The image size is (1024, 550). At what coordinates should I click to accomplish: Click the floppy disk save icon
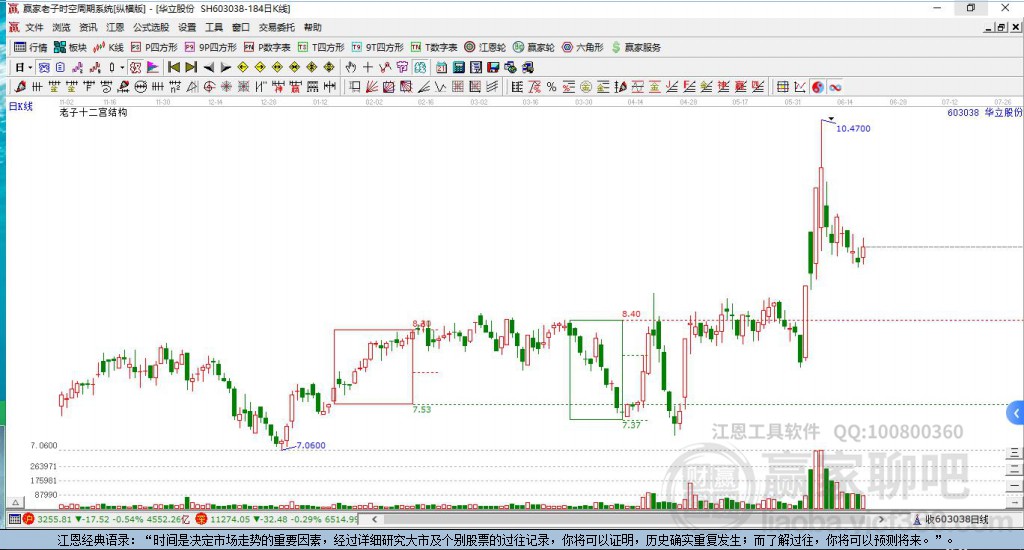493,67
